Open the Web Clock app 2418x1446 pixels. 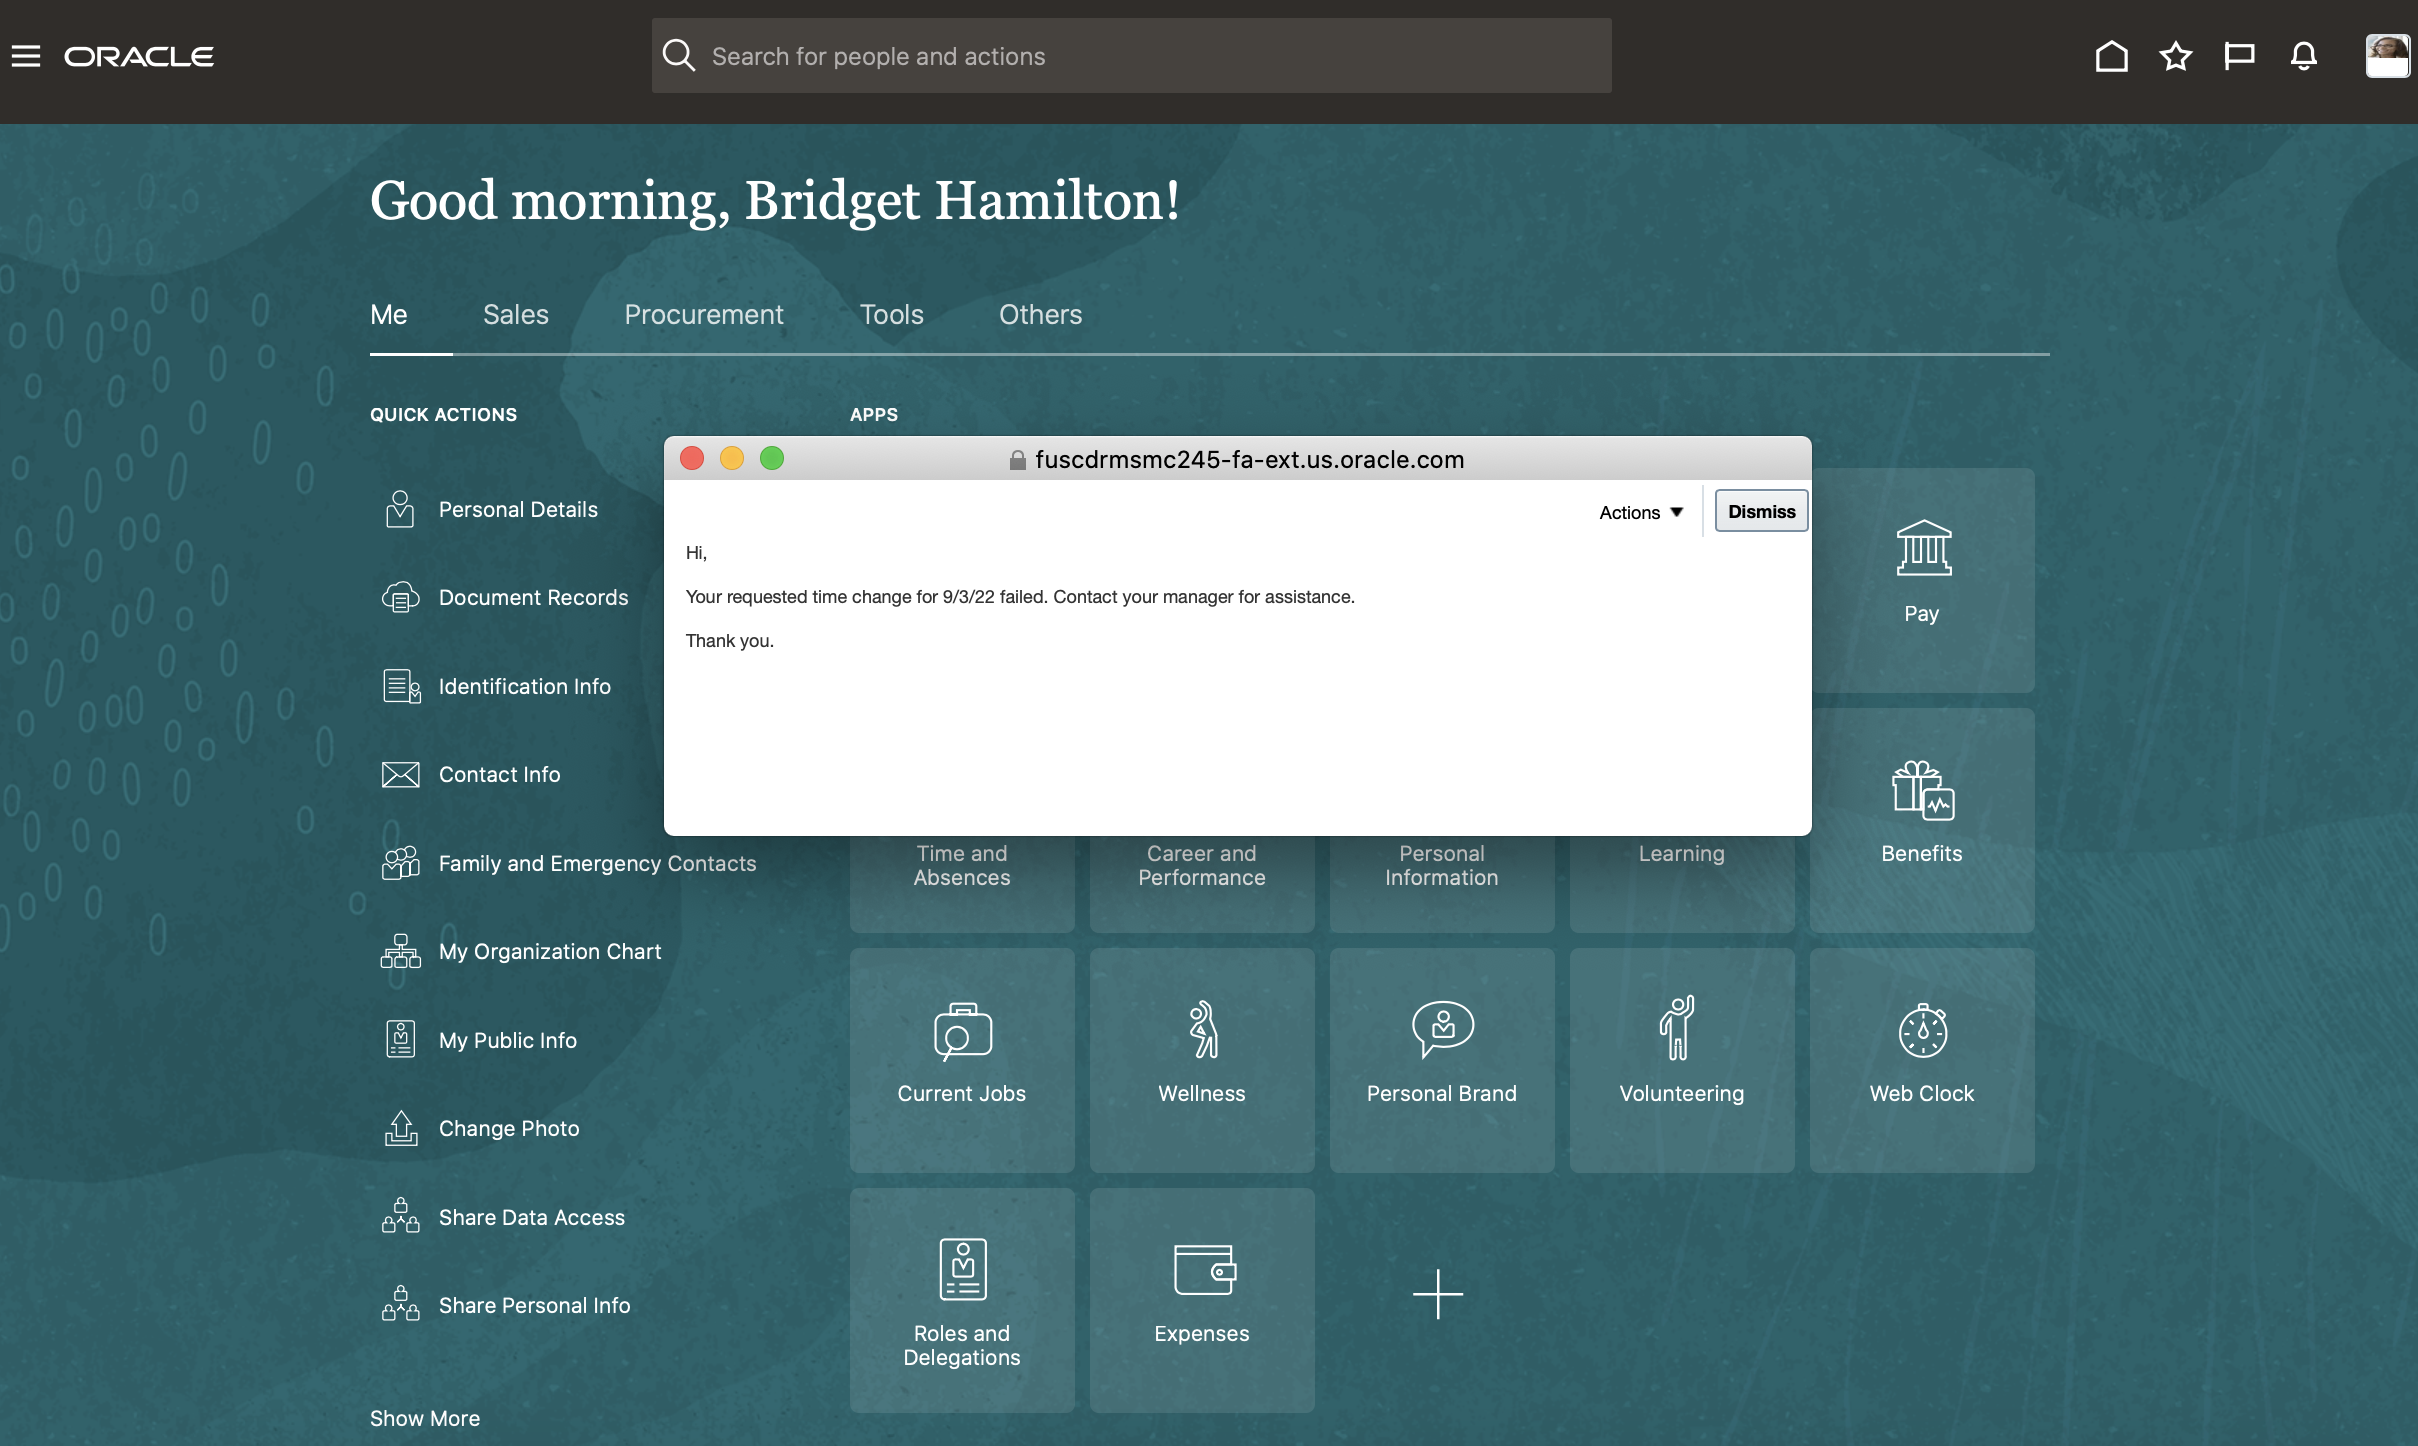(1921, 1058)
